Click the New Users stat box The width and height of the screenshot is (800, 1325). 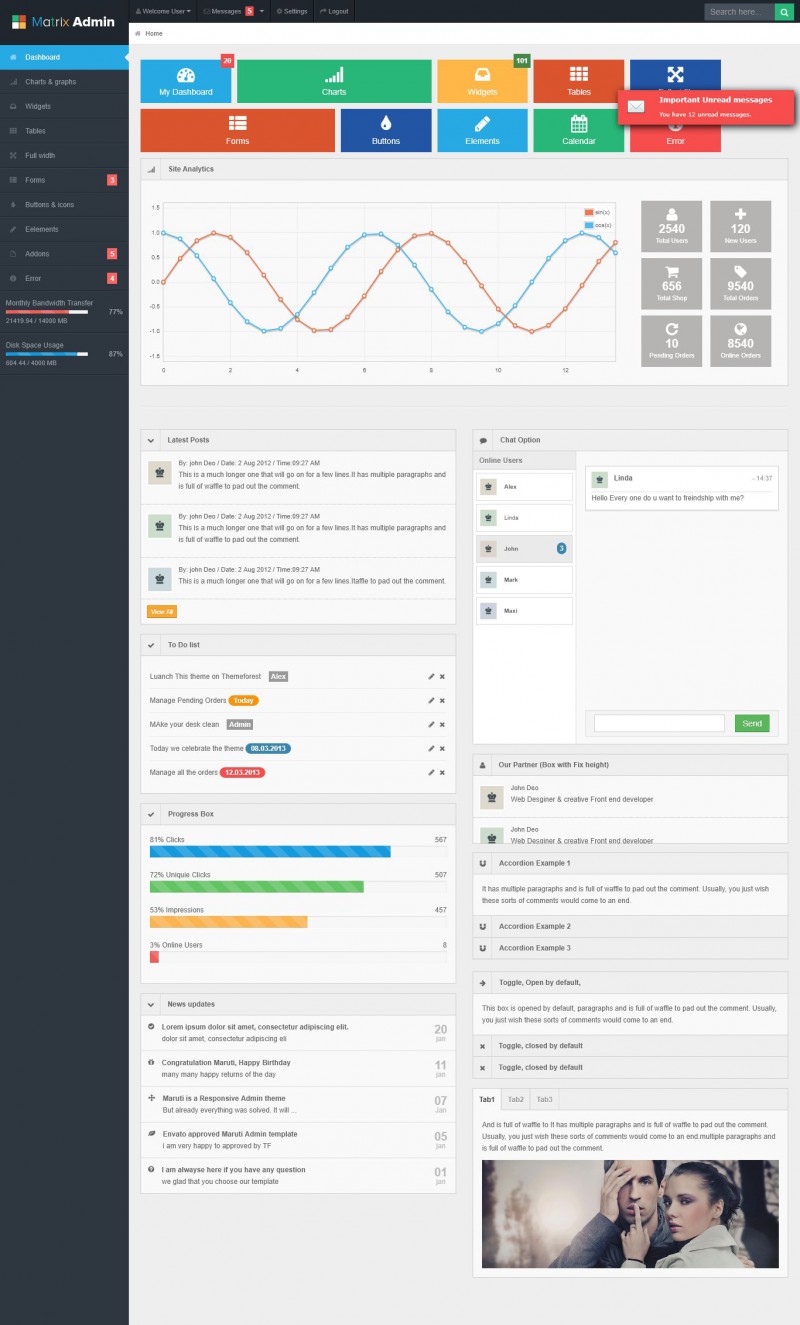point(740,226)
